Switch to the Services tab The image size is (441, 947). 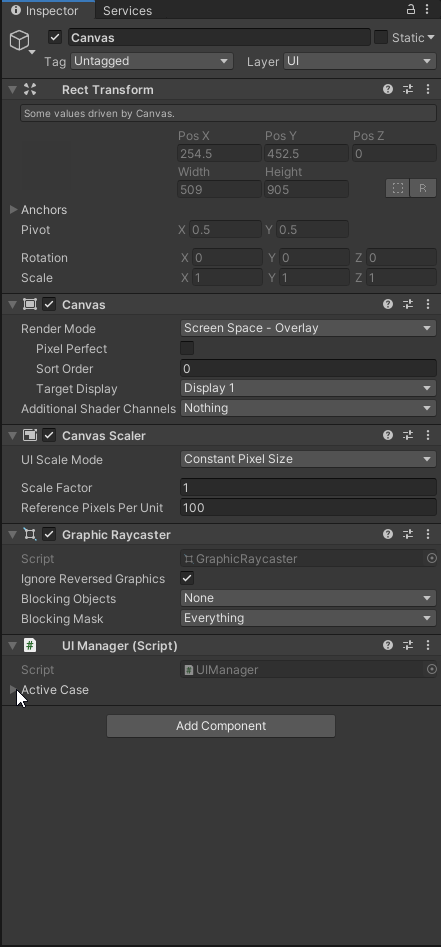[127, 10]
